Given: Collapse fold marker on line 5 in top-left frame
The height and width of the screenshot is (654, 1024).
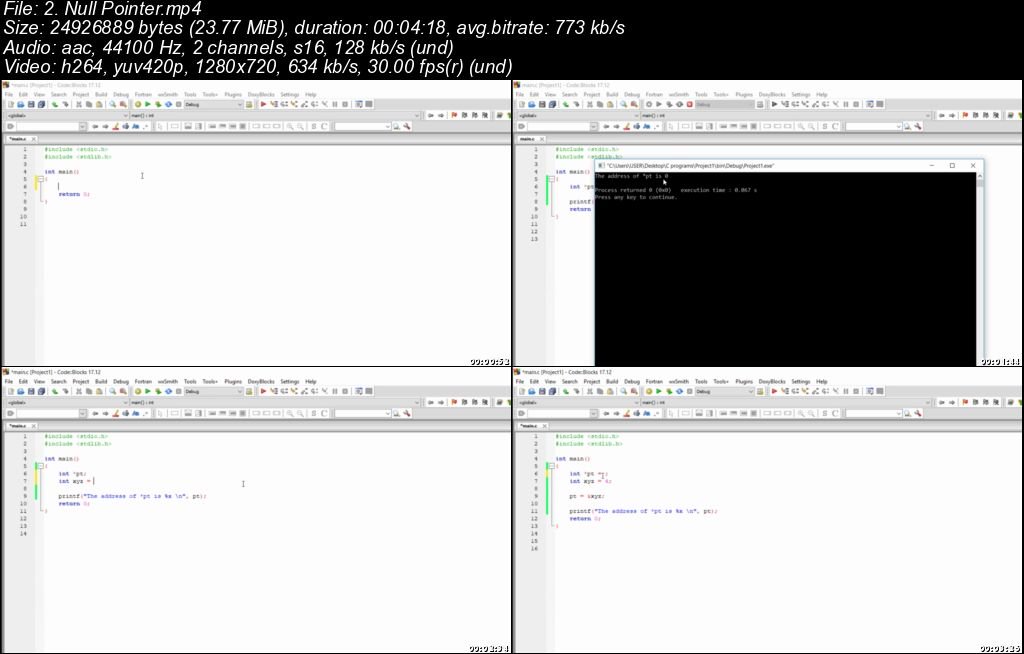Looking at the screenshot, I should click(x=40, y=179).
